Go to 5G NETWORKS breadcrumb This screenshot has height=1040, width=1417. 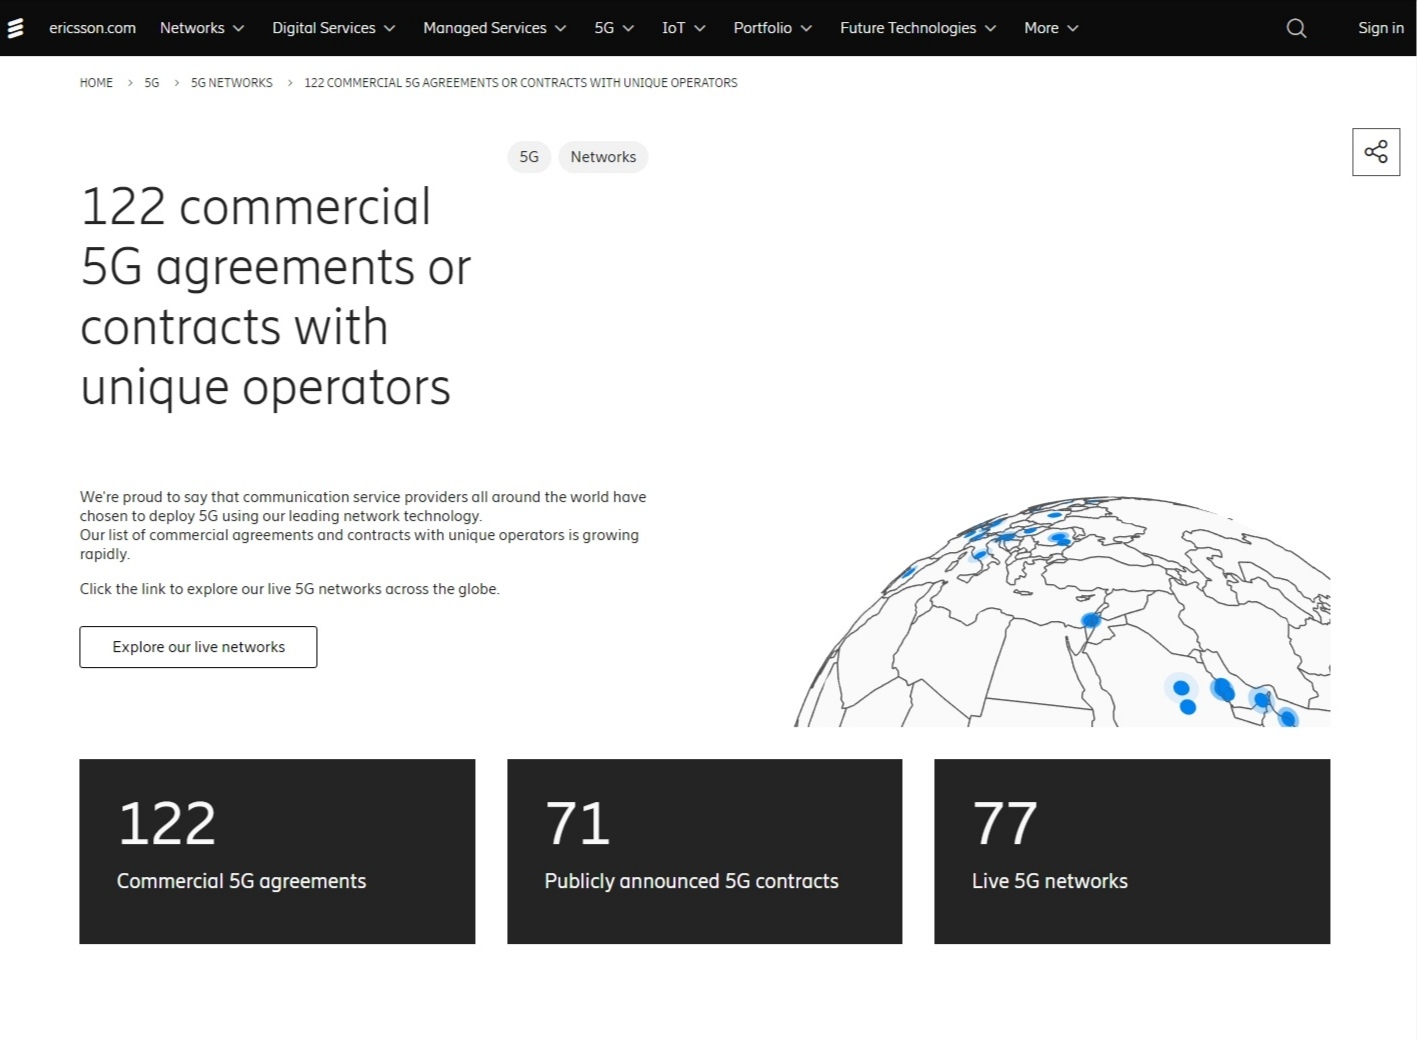(x=232, y=83)
